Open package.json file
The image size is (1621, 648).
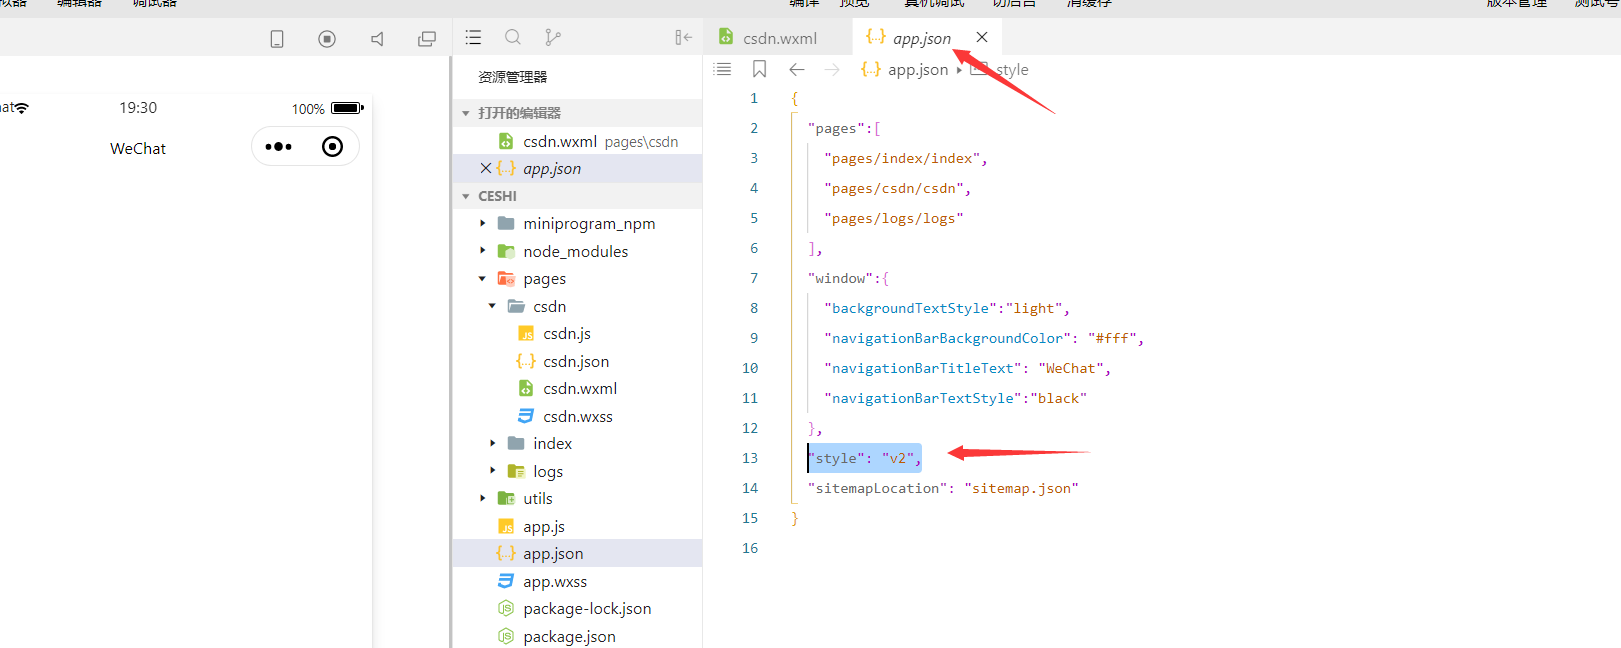coord(578,636)
